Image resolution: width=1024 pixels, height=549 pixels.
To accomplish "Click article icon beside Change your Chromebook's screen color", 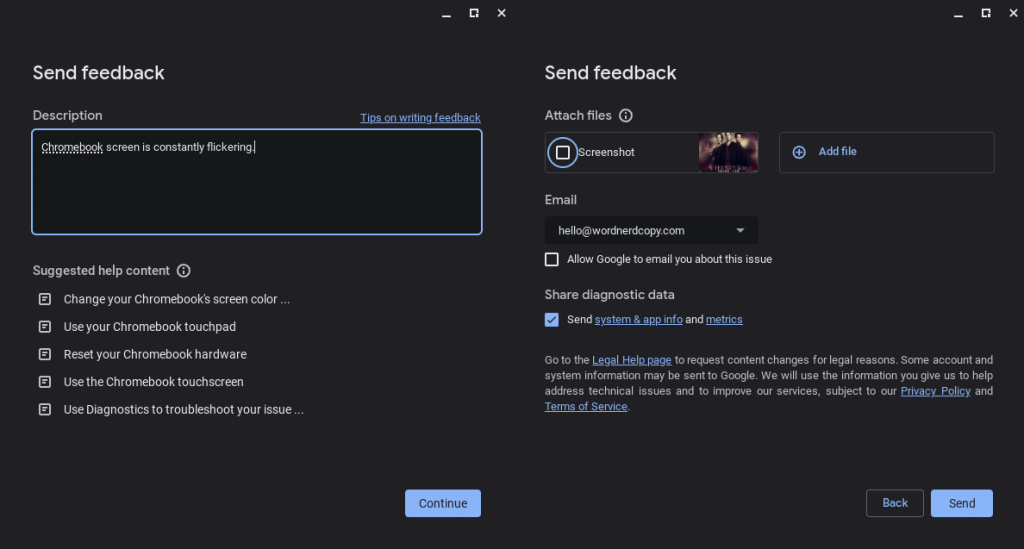I will [x=44, y=299].
